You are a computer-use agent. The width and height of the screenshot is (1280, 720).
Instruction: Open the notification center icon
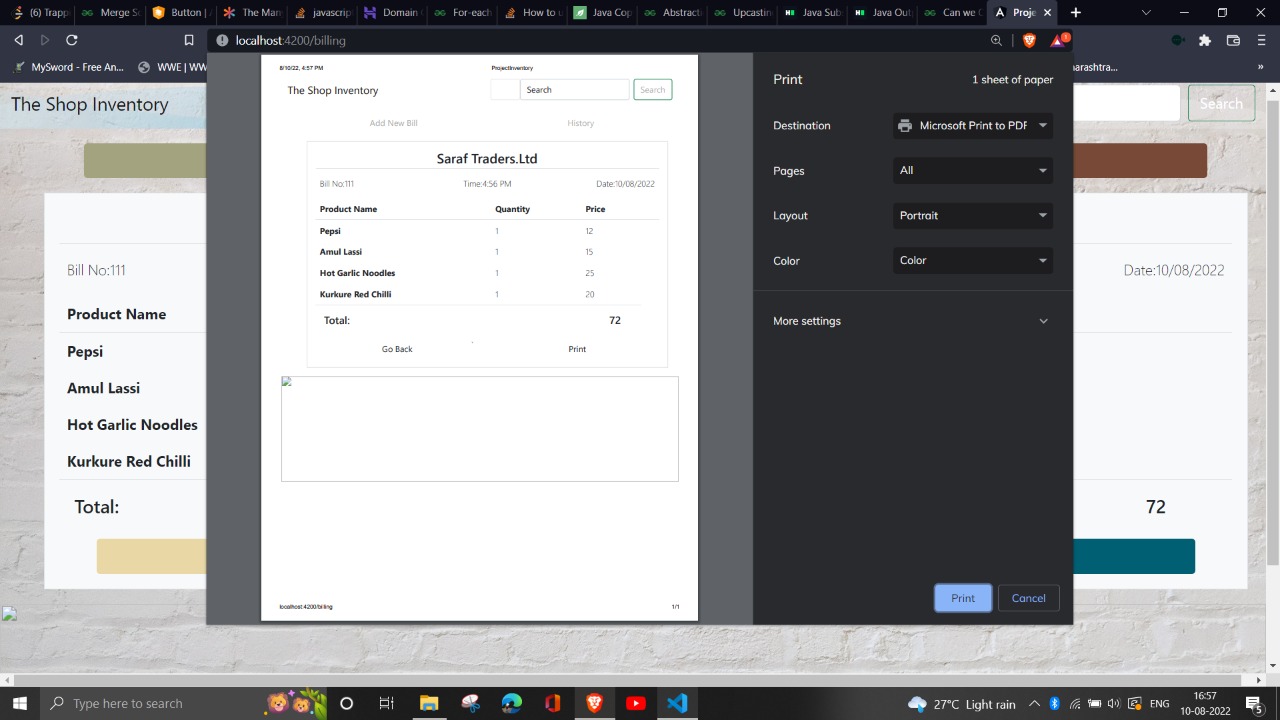click(1253, 703)
